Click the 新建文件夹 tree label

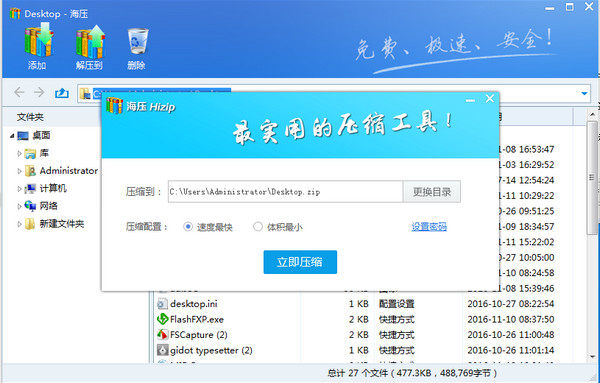(62, 224)
